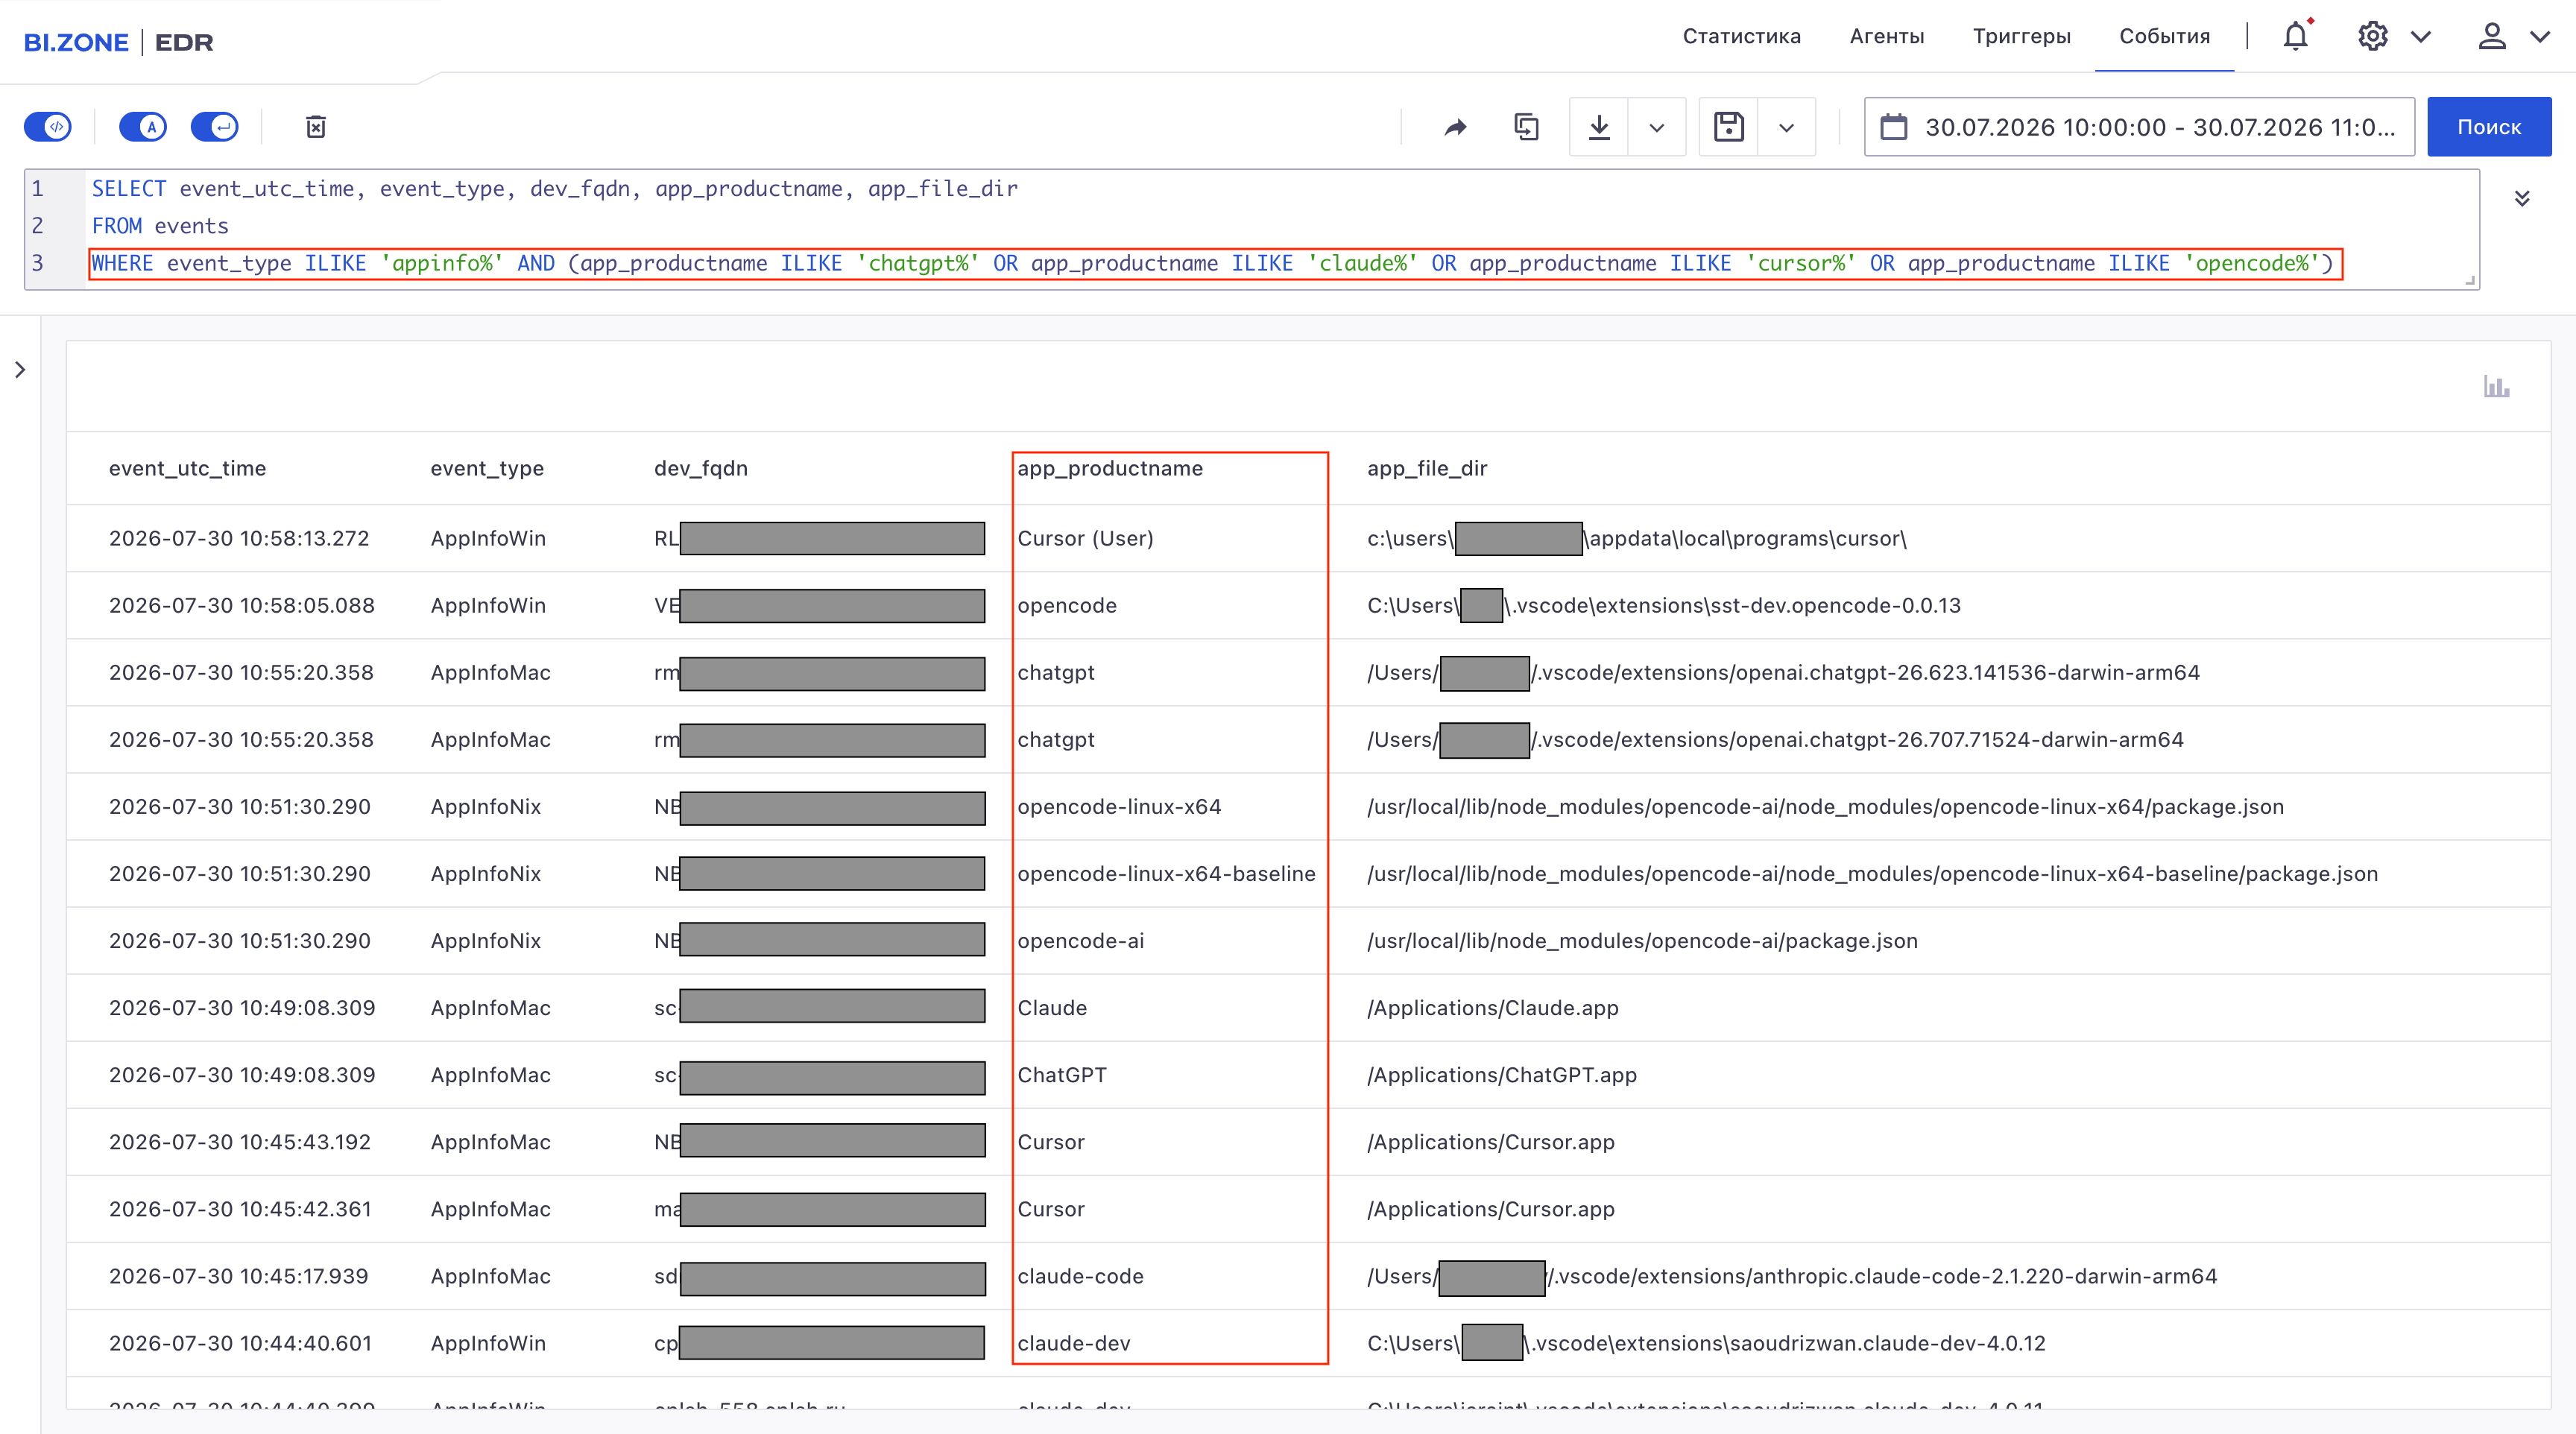Screen dimensions: 2576x1434
Task: Click the 'opencode-linux-x64-baseline' product cell
Action: coord(1167,873)
